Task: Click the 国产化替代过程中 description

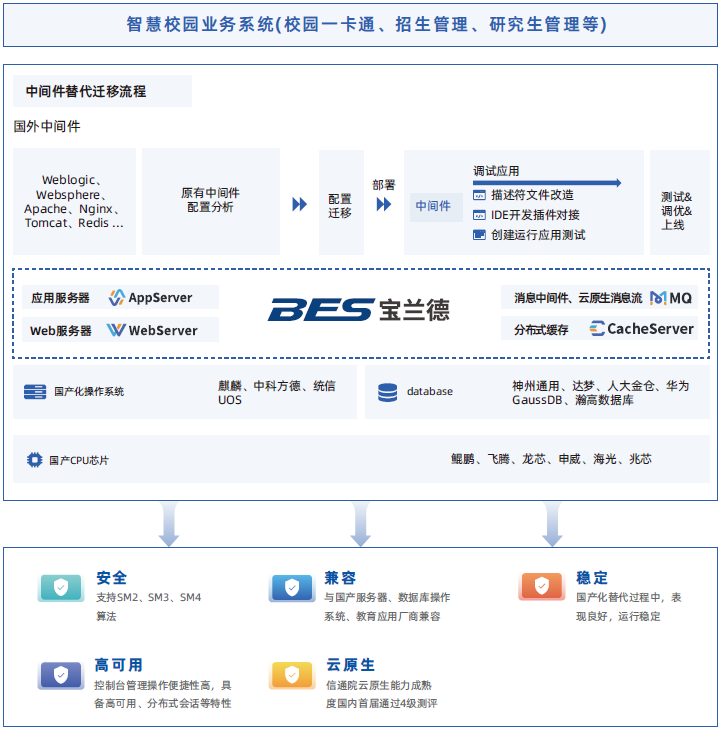Action: pyautogui.click(x=628, y=607)
